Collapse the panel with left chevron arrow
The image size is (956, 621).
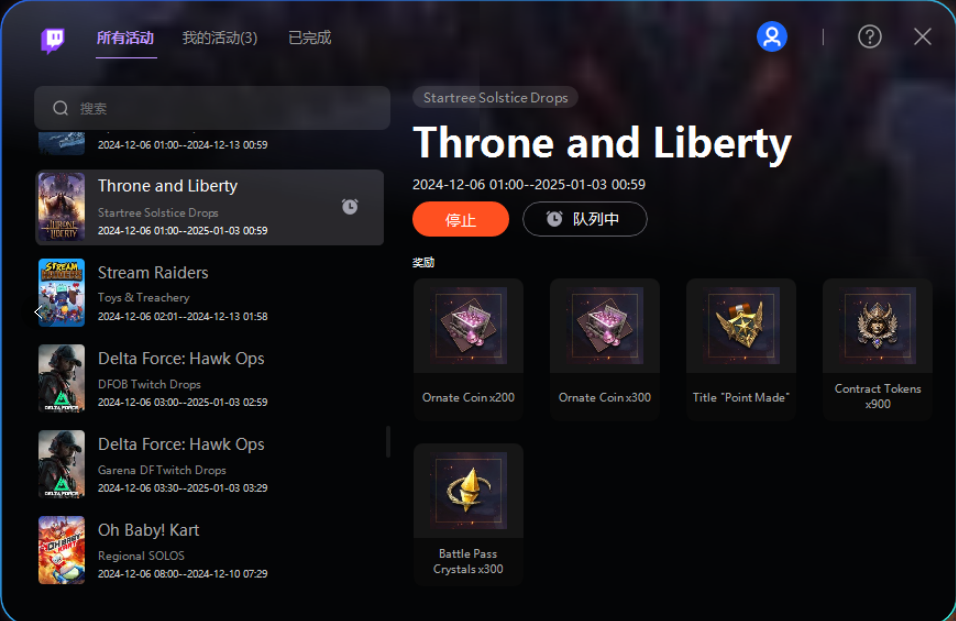point(38,312)
